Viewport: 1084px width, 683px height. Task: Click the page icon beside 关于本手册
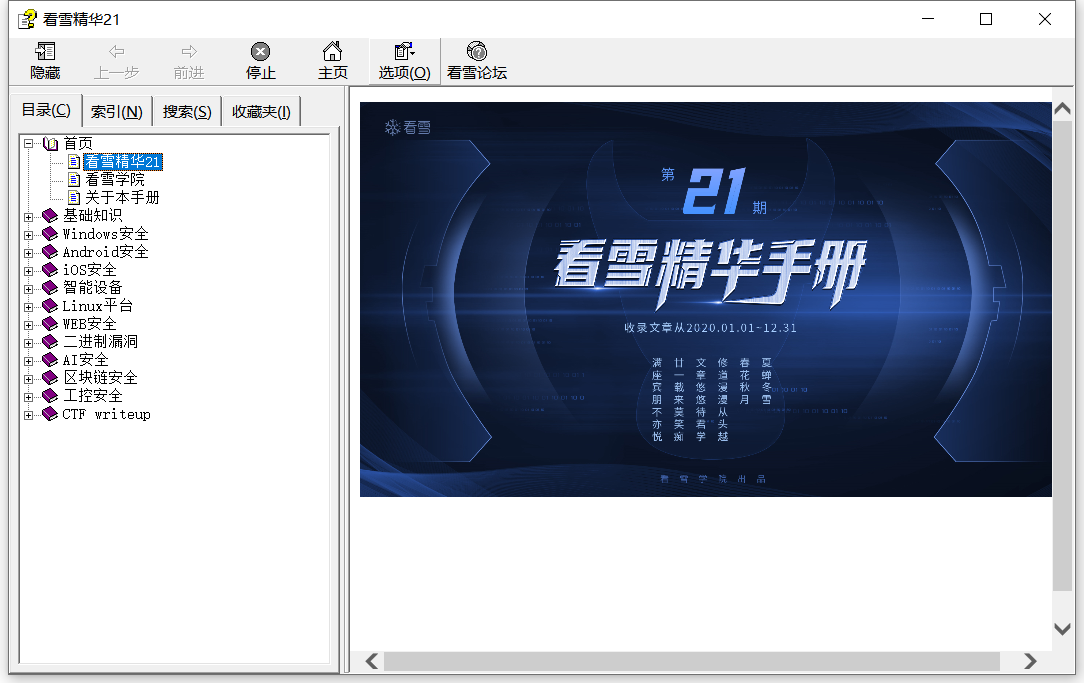pyautogui.click(x=74, y=198)
